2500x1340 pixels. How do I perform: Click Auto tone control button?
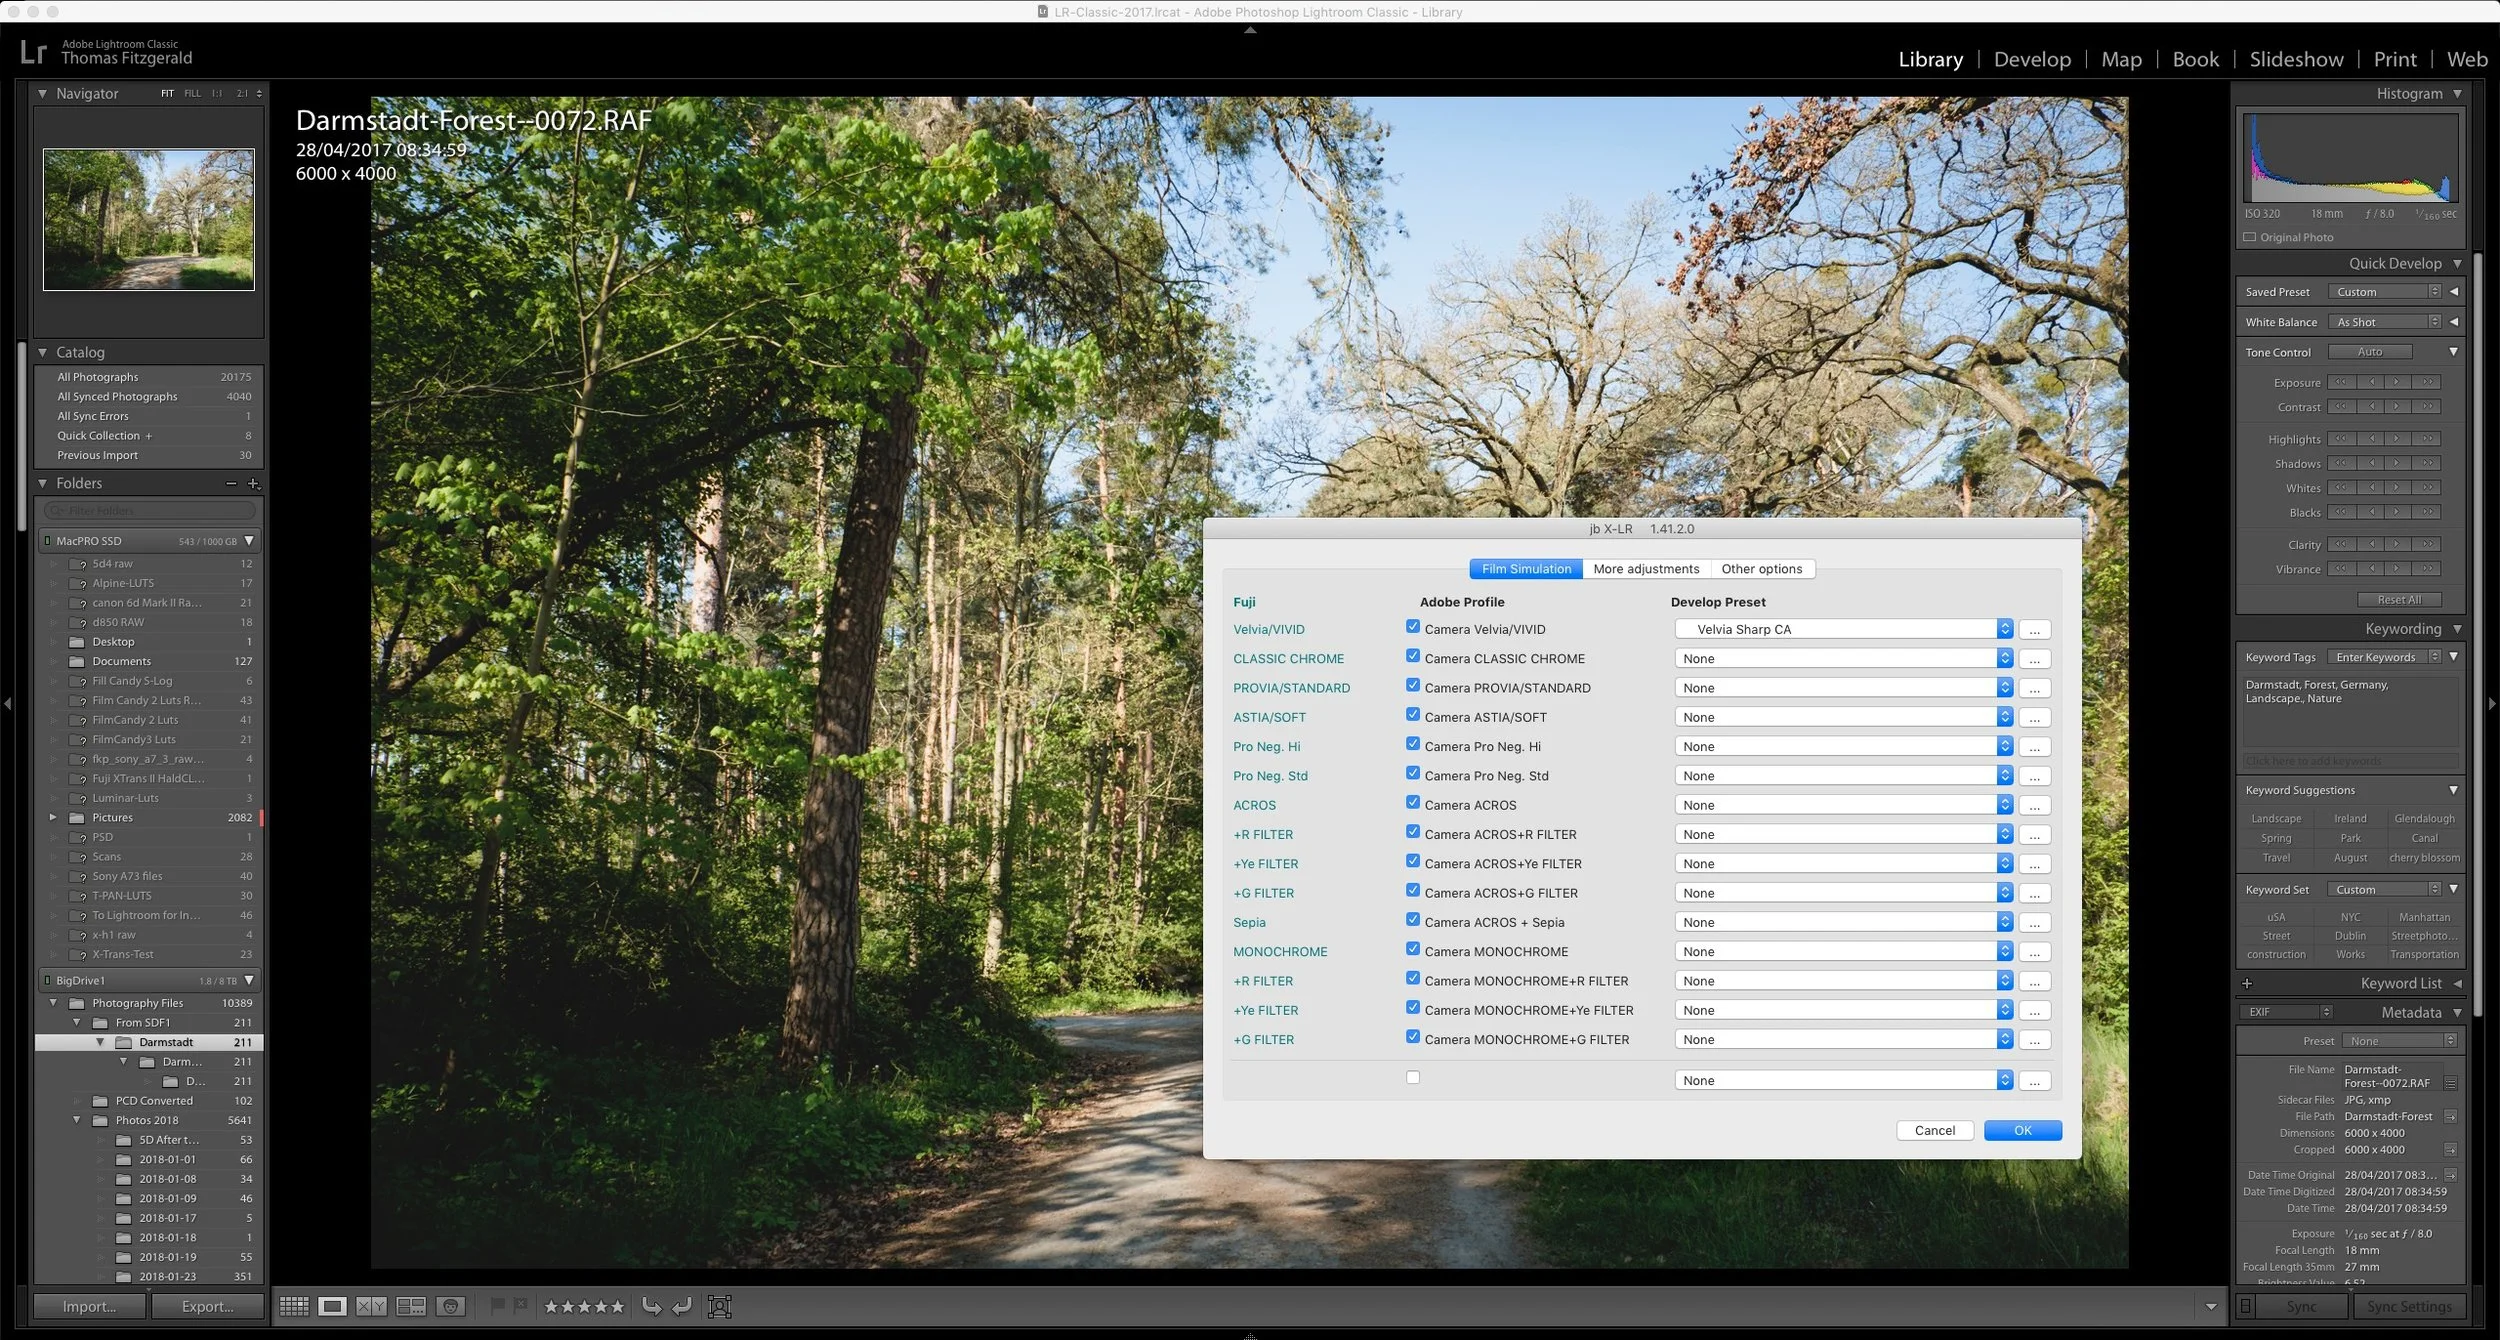point(2370,352)
